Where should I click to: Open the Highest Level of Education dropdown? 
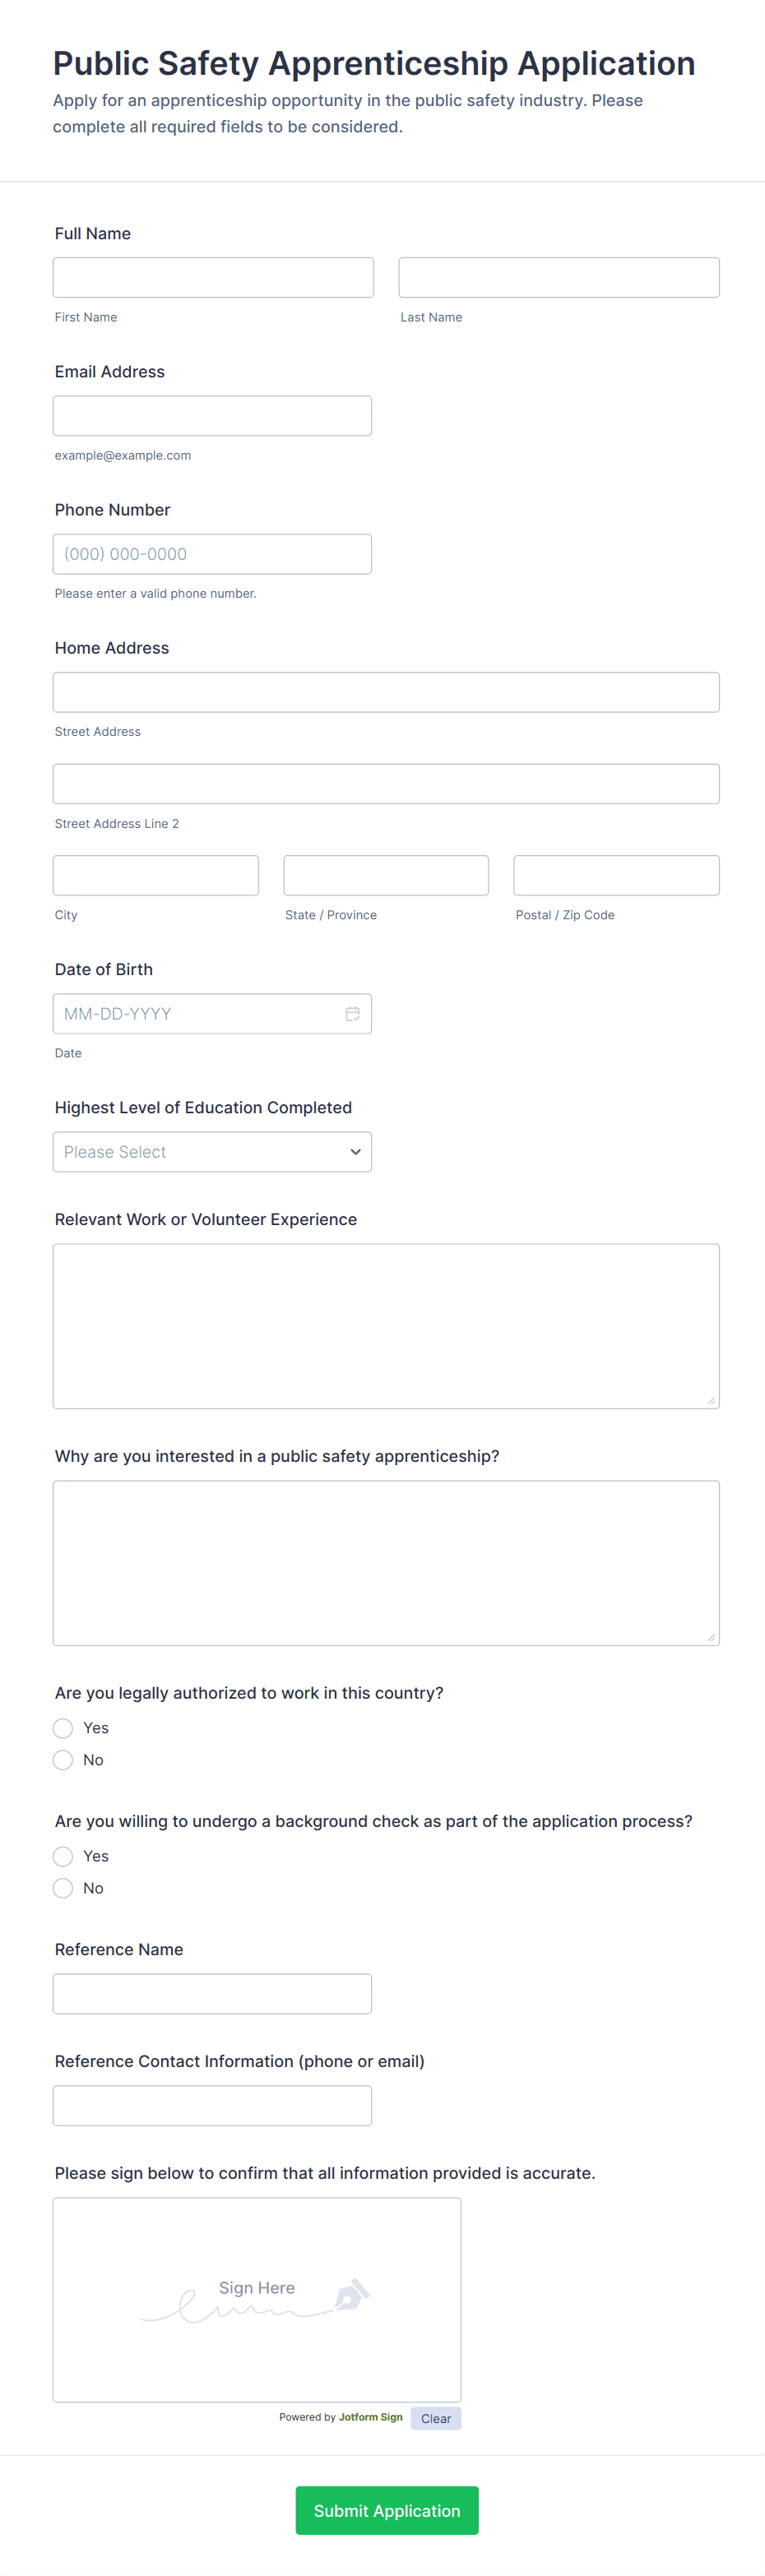click(212, 1152)
